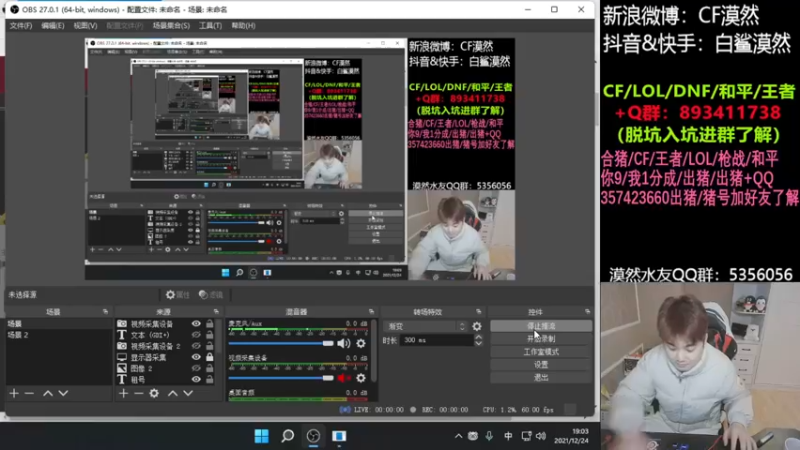Hide the 租号 source eye icon
Image resolution: width=800 pixels, height=450 pixels.
196,380
